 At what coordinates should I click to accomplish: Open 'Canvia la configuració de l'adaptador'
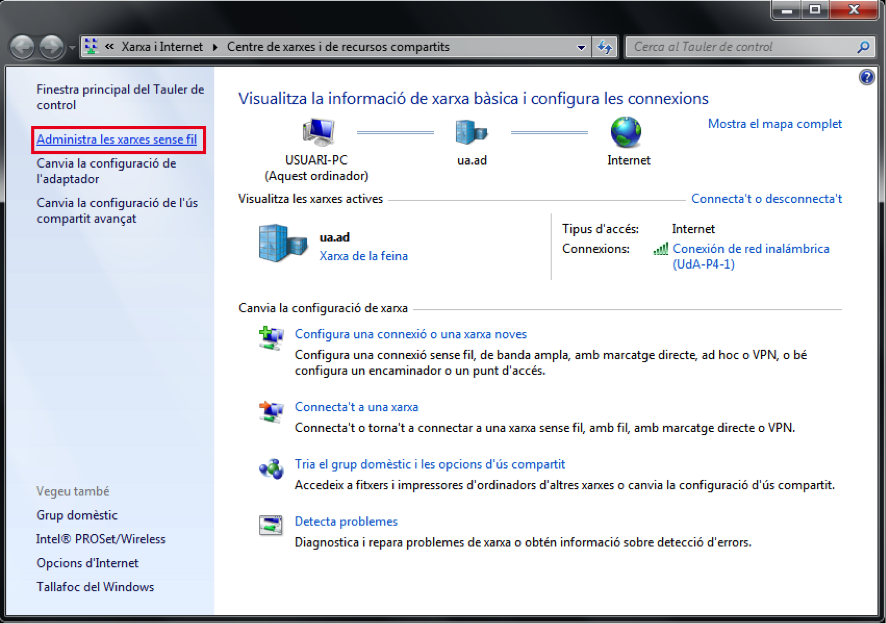[x=106, y=171]
